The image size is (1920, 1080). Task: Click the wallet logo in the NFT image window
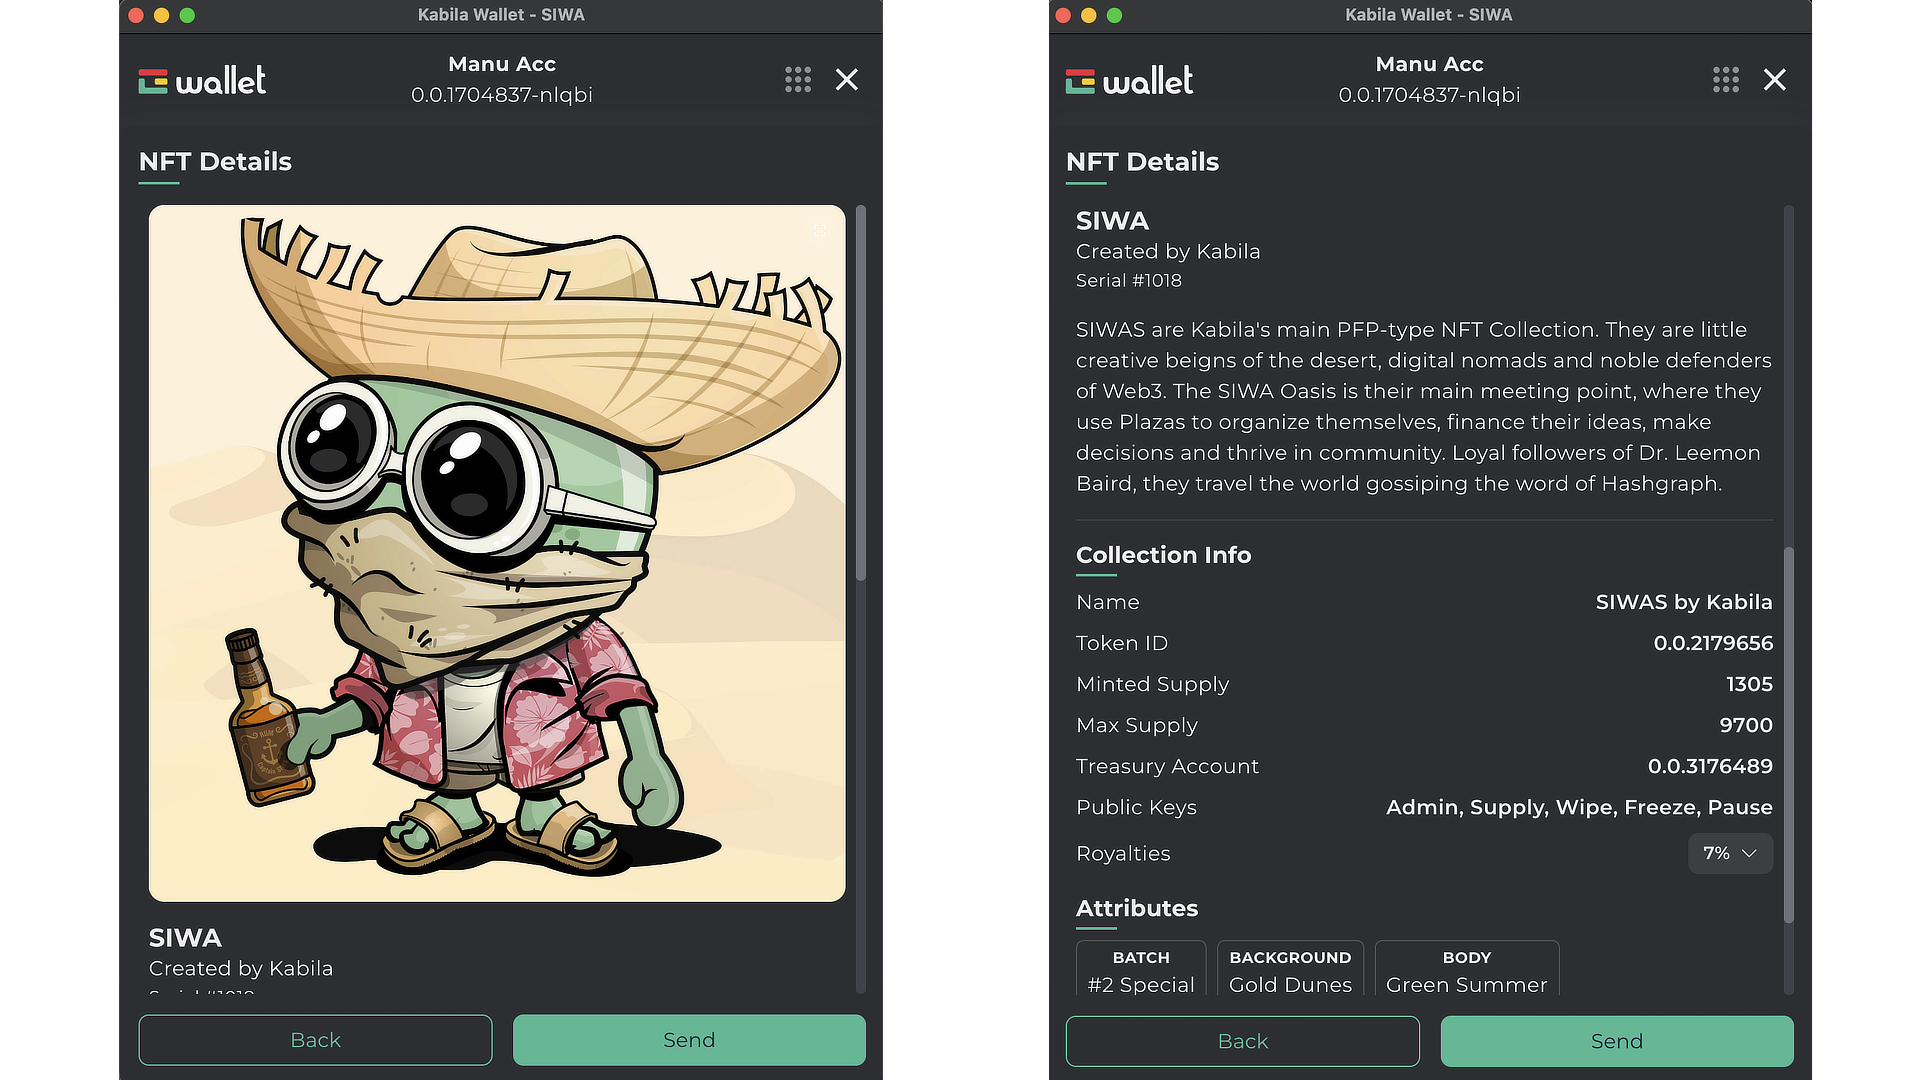[x=202, y=81]
